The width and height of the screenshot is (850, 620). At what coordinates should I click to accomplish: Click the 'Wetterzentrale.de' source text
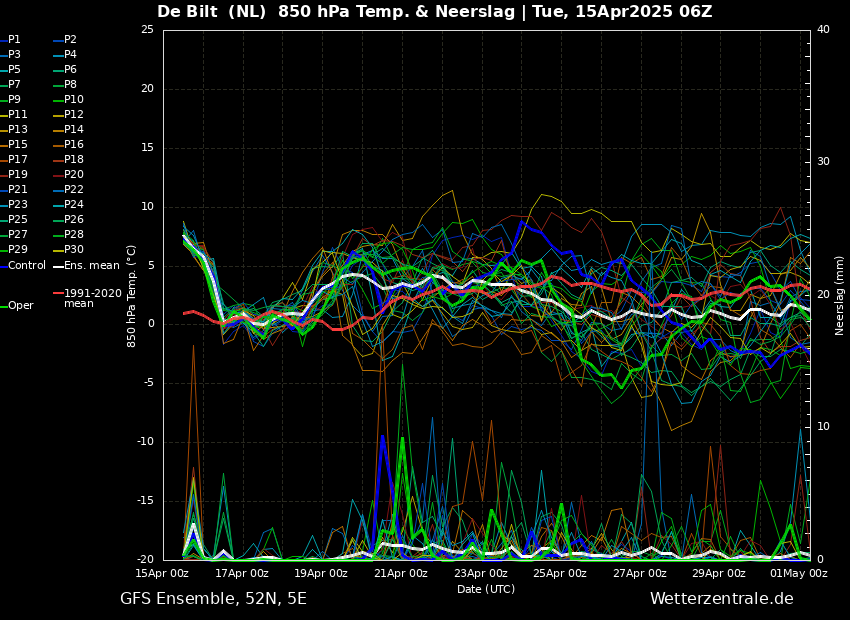(722, 599)
